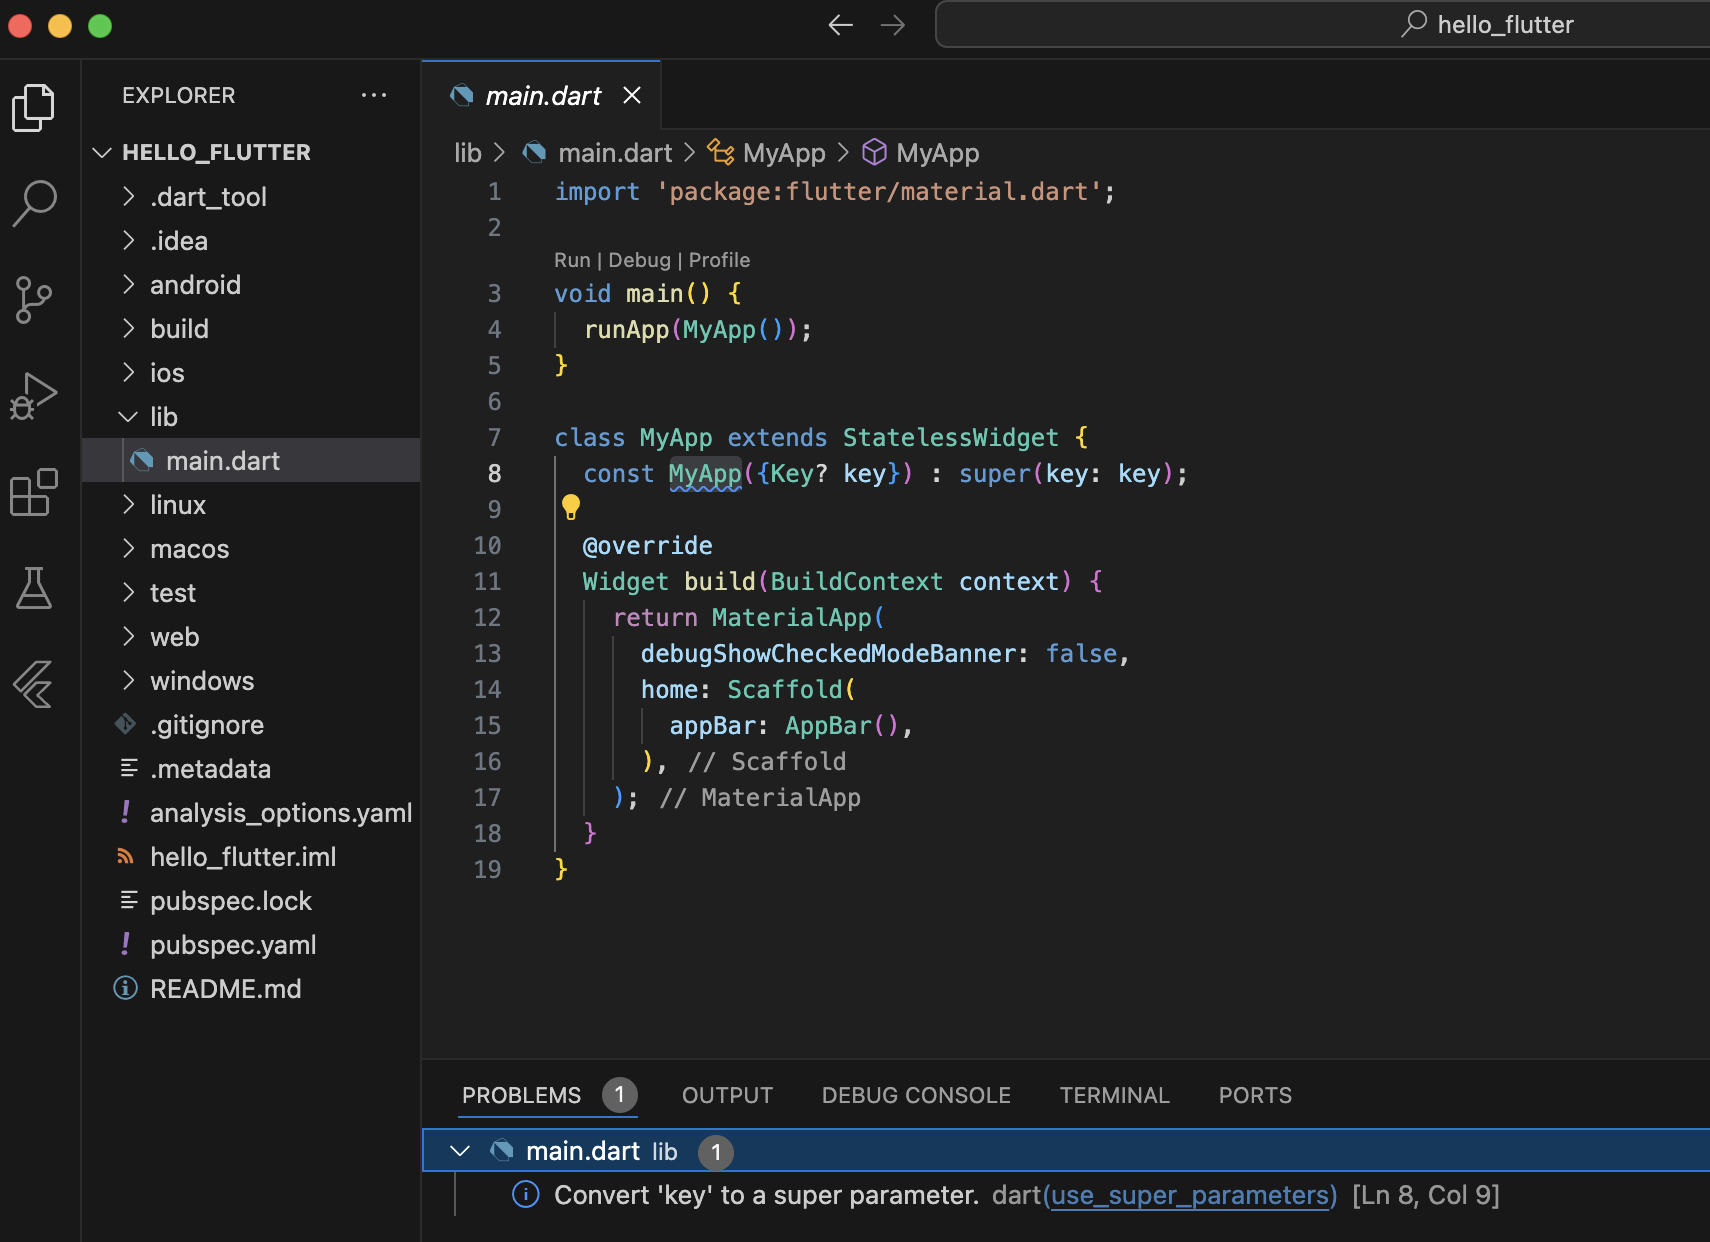
Task: Click the MyApp constructor name on line 8
Action: (705, 473)
